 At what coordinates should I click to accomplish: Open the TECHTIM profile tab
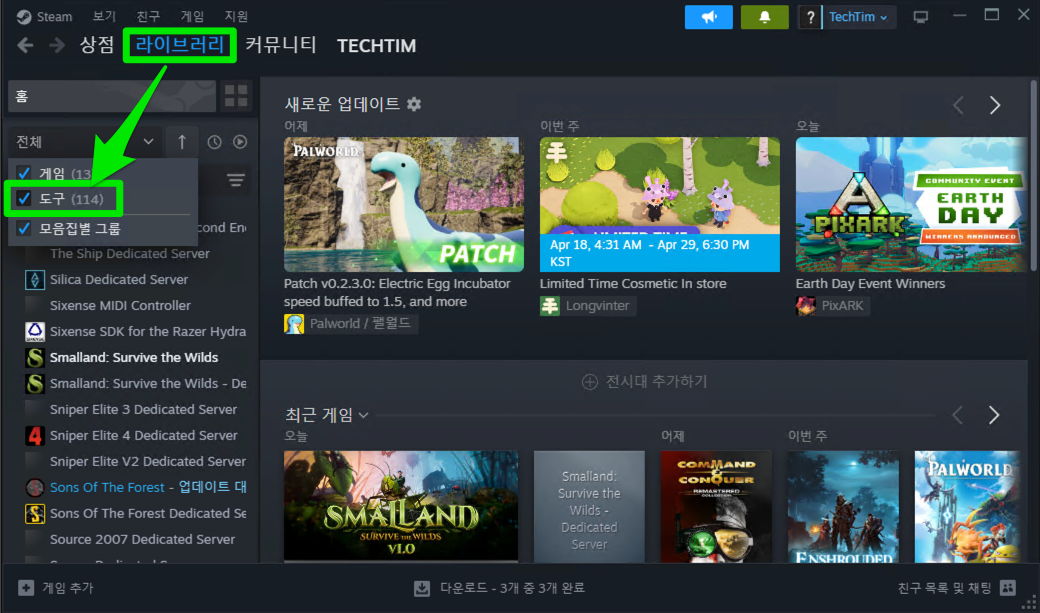(377, 46)
